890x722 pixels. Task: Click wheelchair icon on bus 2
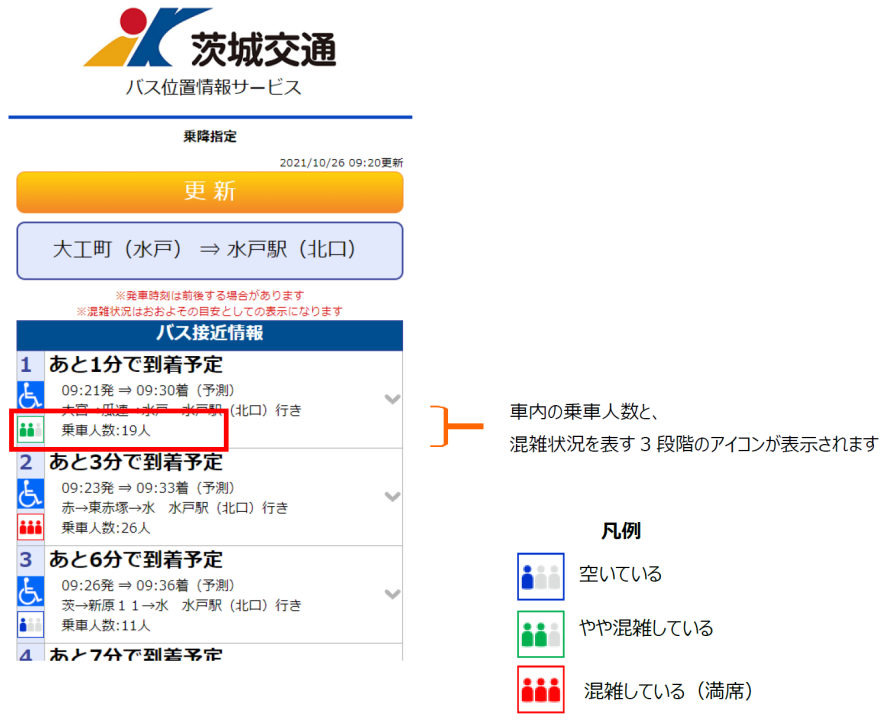click(31, 494)
